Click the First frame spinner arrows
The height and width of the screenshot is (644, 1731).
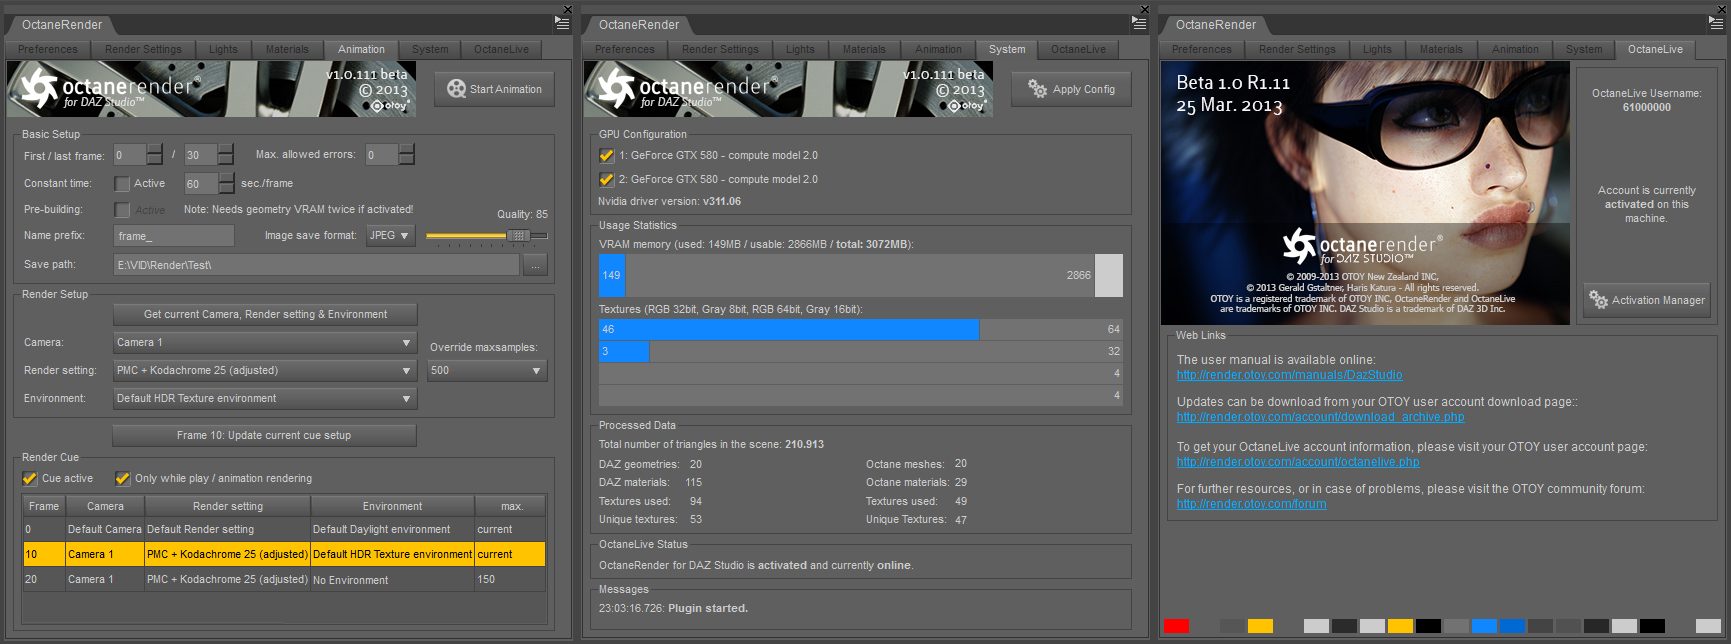155,155
